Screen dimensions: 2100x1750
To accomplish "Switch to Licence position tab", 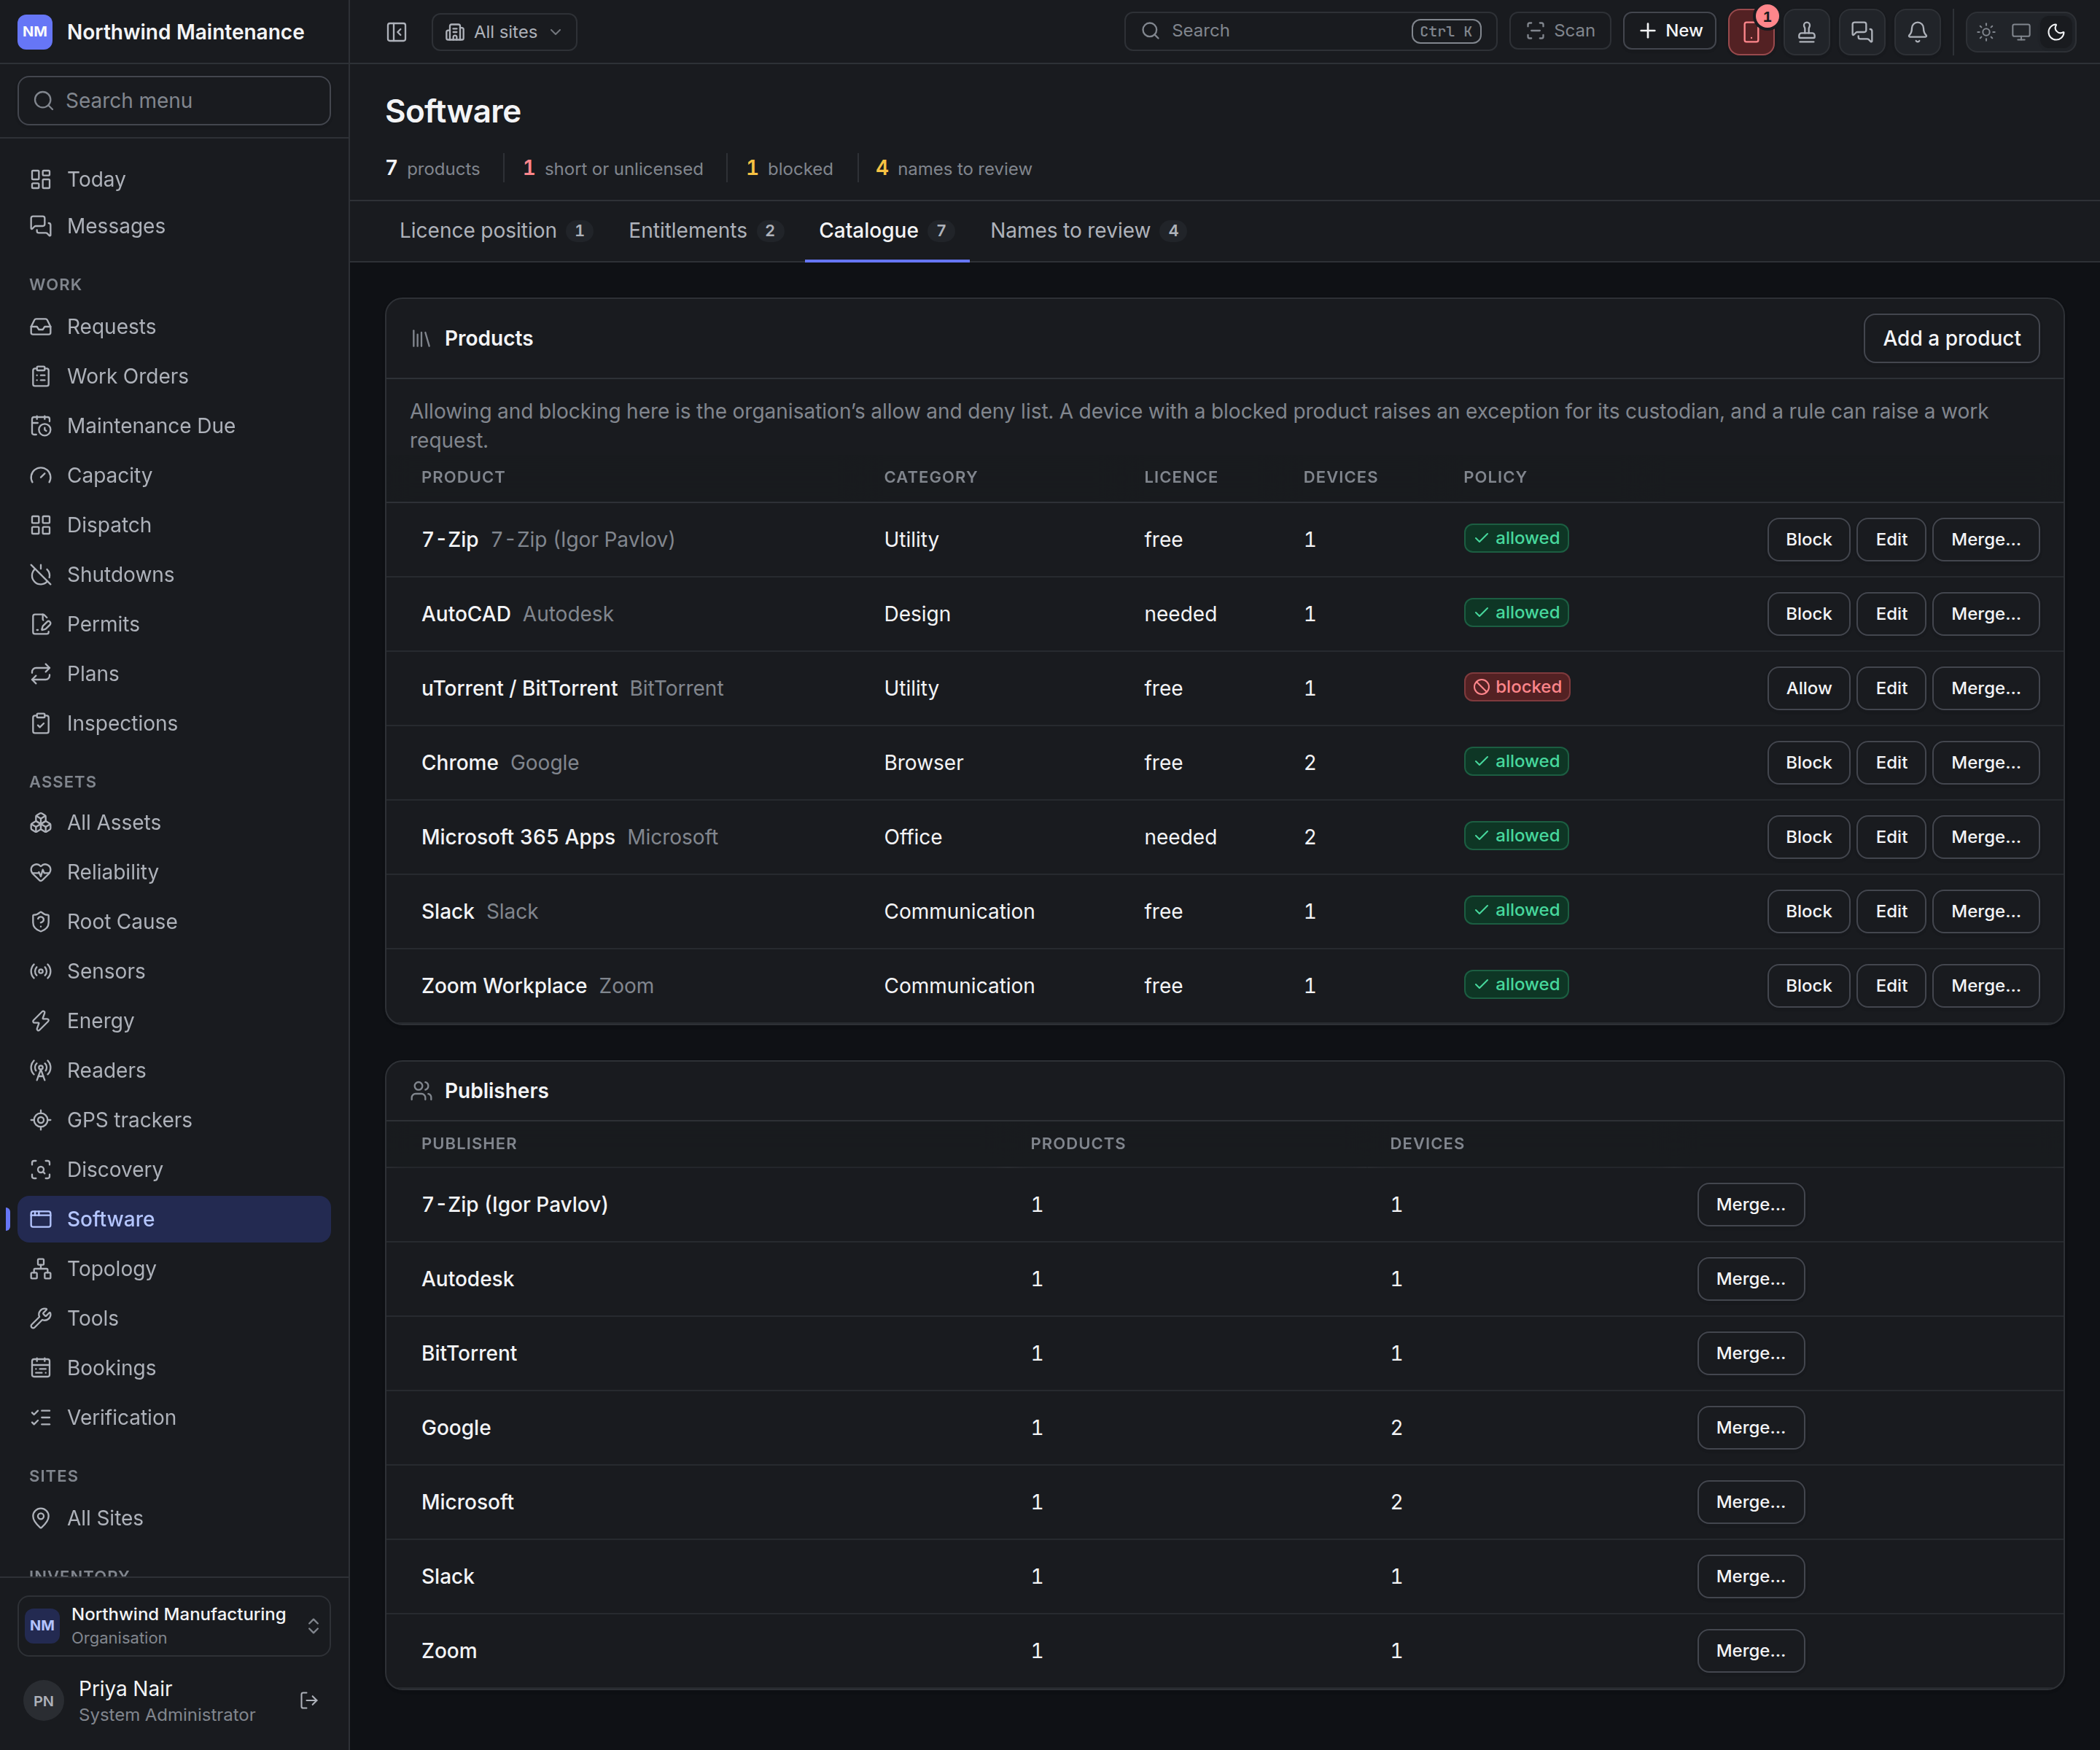I will 495,231.
